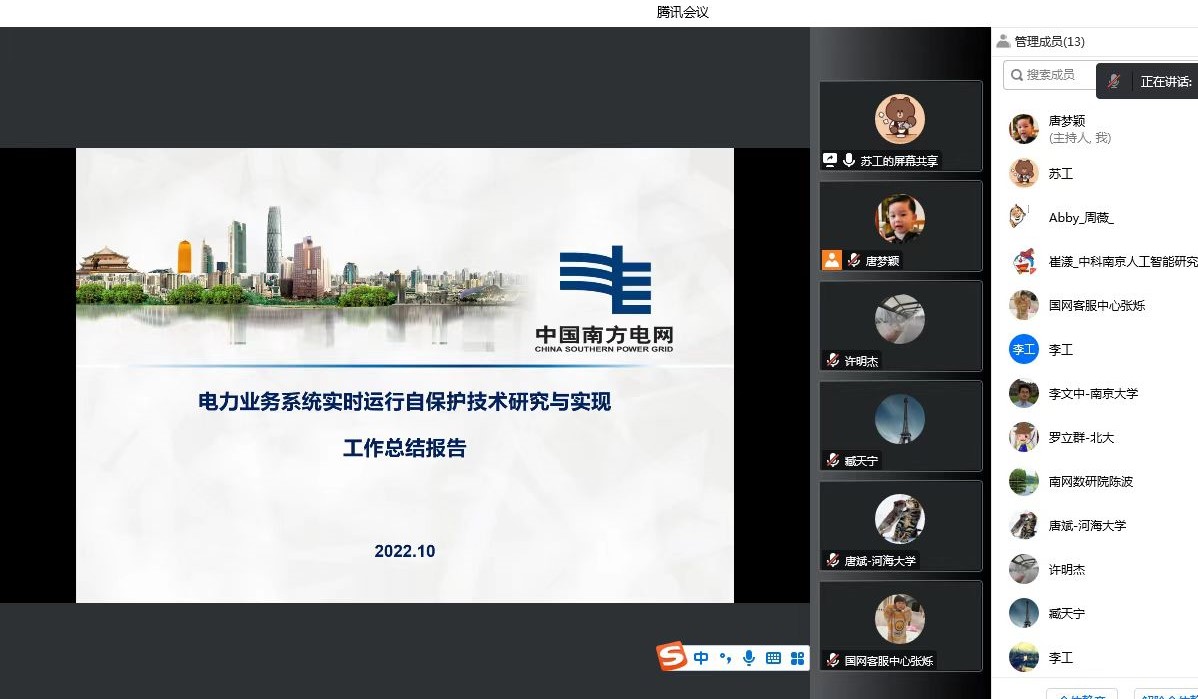Image resolution: width=1198 pixels, height=699 pixels.
Task: Open the Sogou soft keyboard icon
Action: [773, 658]
